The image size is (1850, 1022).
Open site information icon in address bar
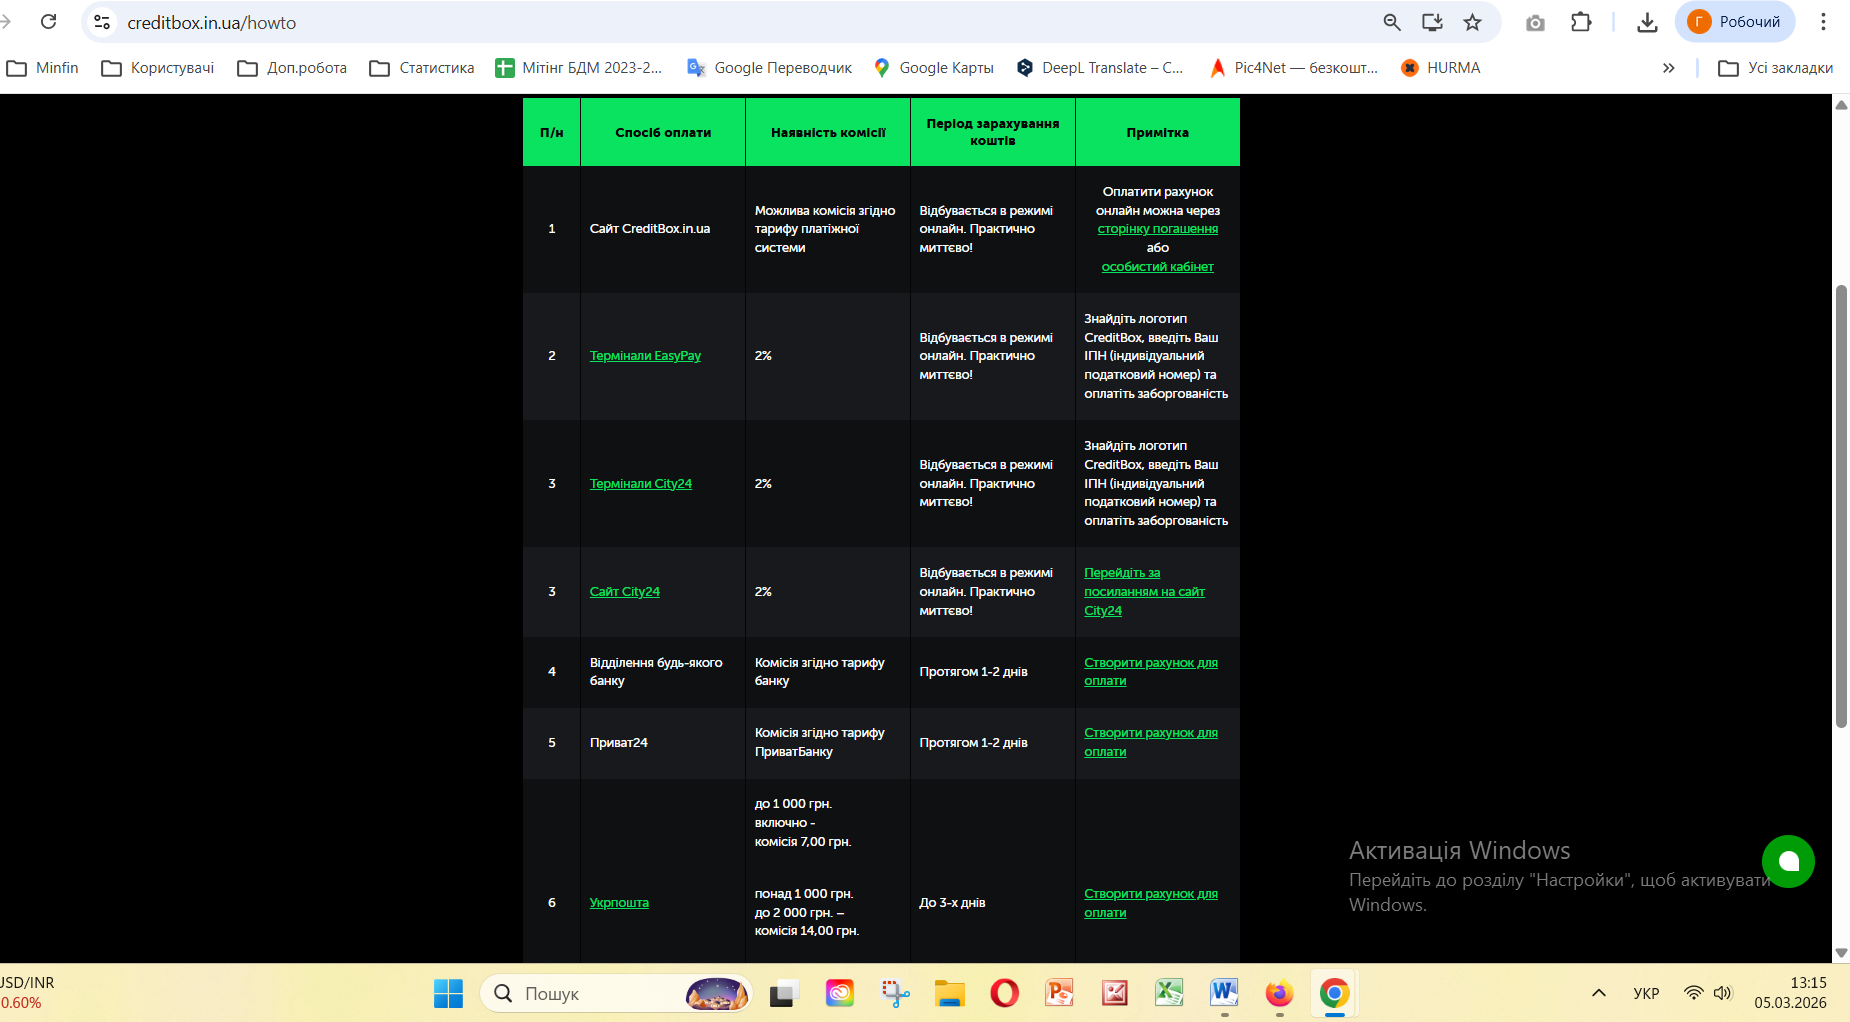102,22
